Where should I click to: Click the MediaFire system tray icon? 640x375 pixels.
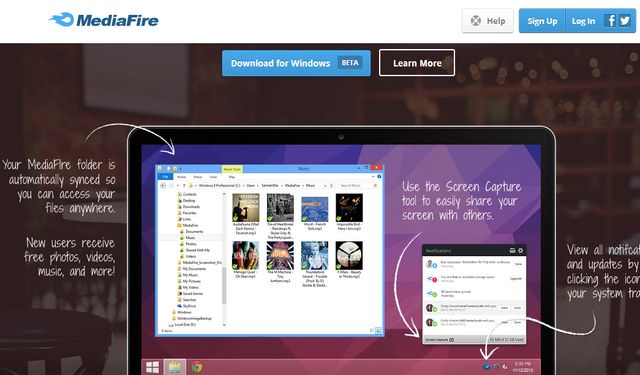[486, 366]
